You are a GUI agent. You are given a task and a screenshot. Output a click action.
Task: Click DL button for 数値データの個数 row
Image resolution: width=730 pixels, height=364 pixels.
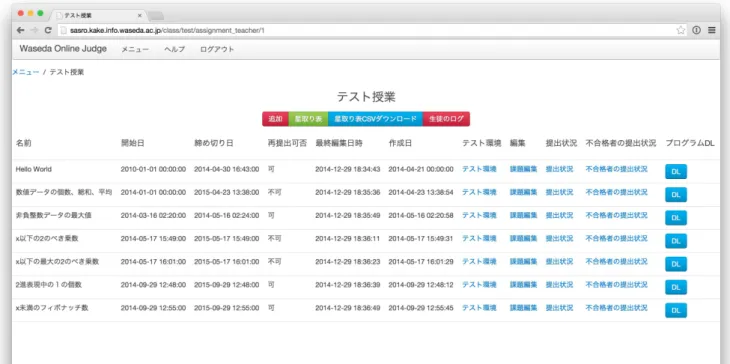tap(676, 195)
